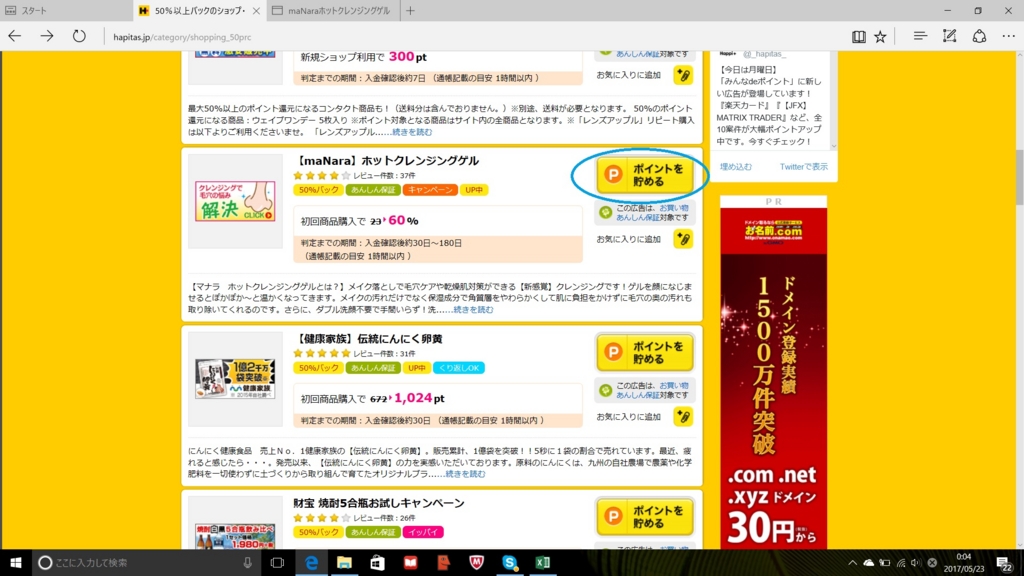Click the maNara UP中 tag

(x=474, y=190)
